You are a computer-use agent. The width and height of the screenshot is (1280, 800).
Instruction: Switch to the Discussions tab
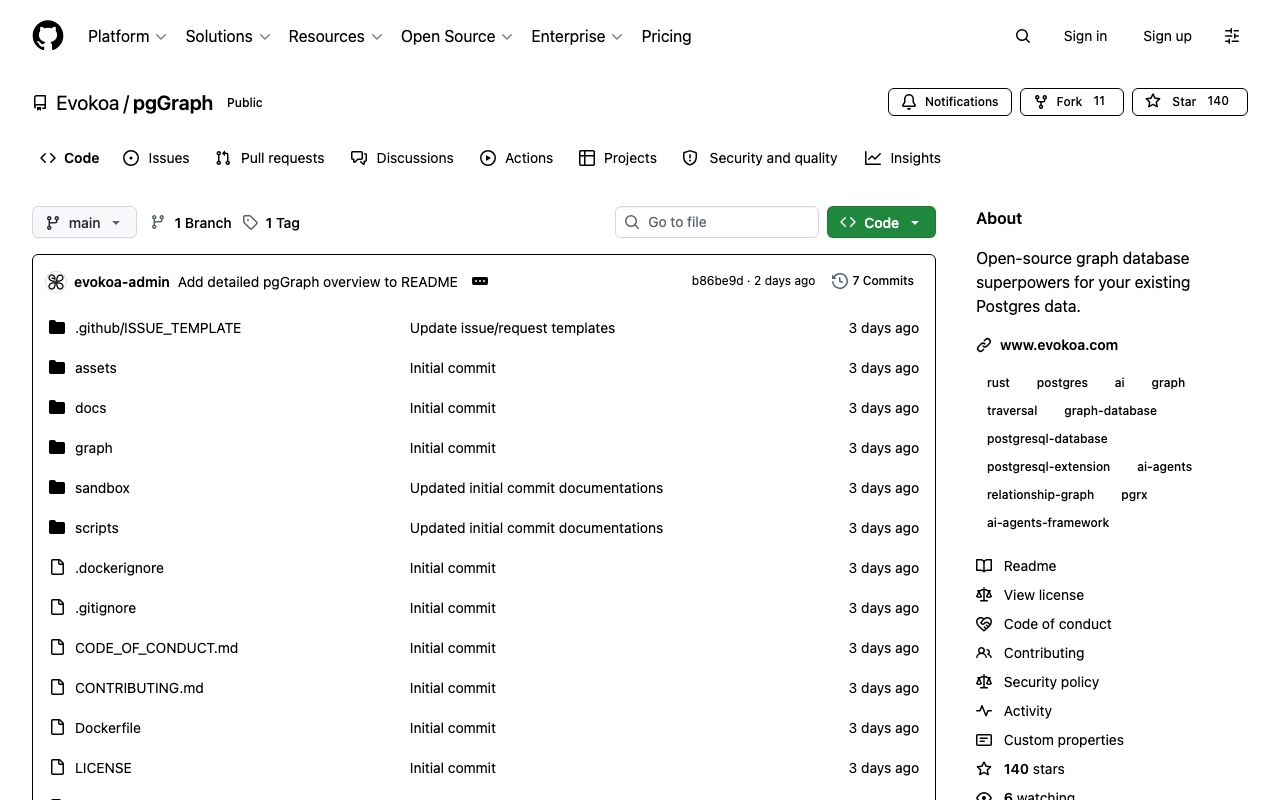click(402, 158)
